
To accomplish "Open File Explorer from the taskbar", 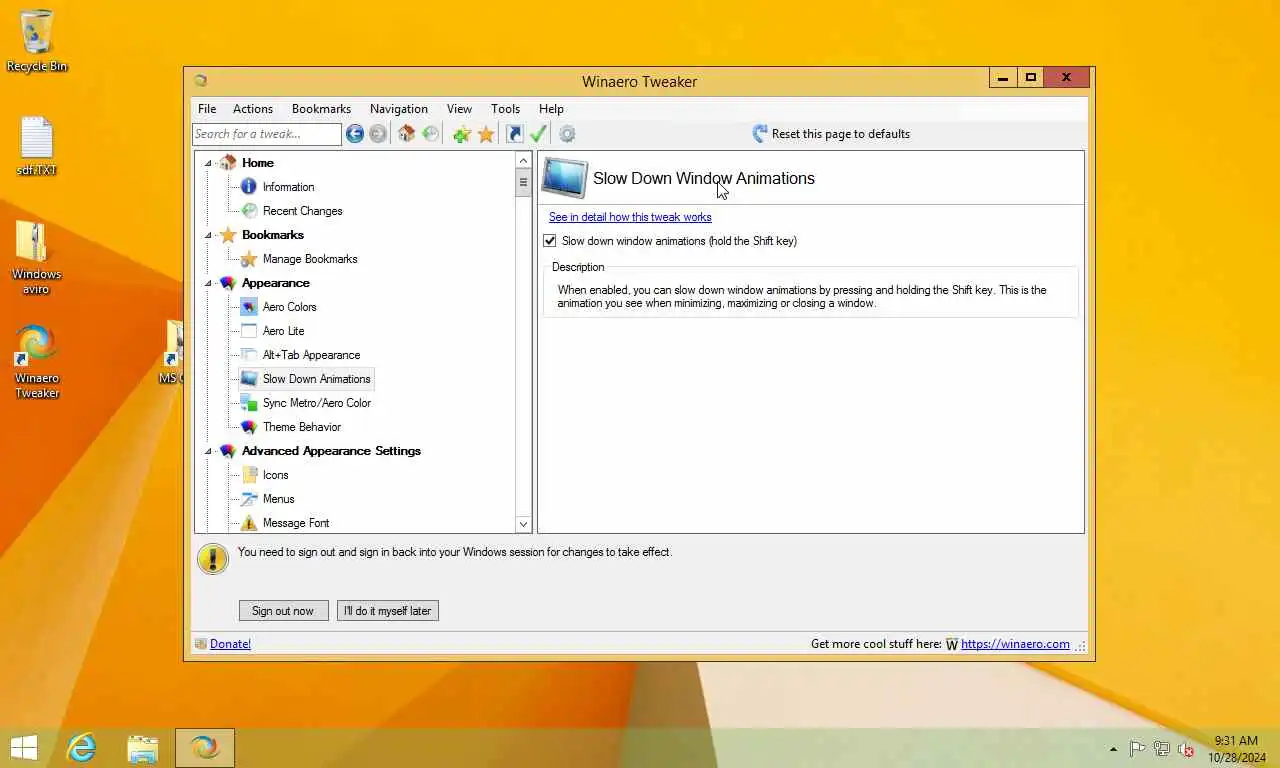I will 143,748.
